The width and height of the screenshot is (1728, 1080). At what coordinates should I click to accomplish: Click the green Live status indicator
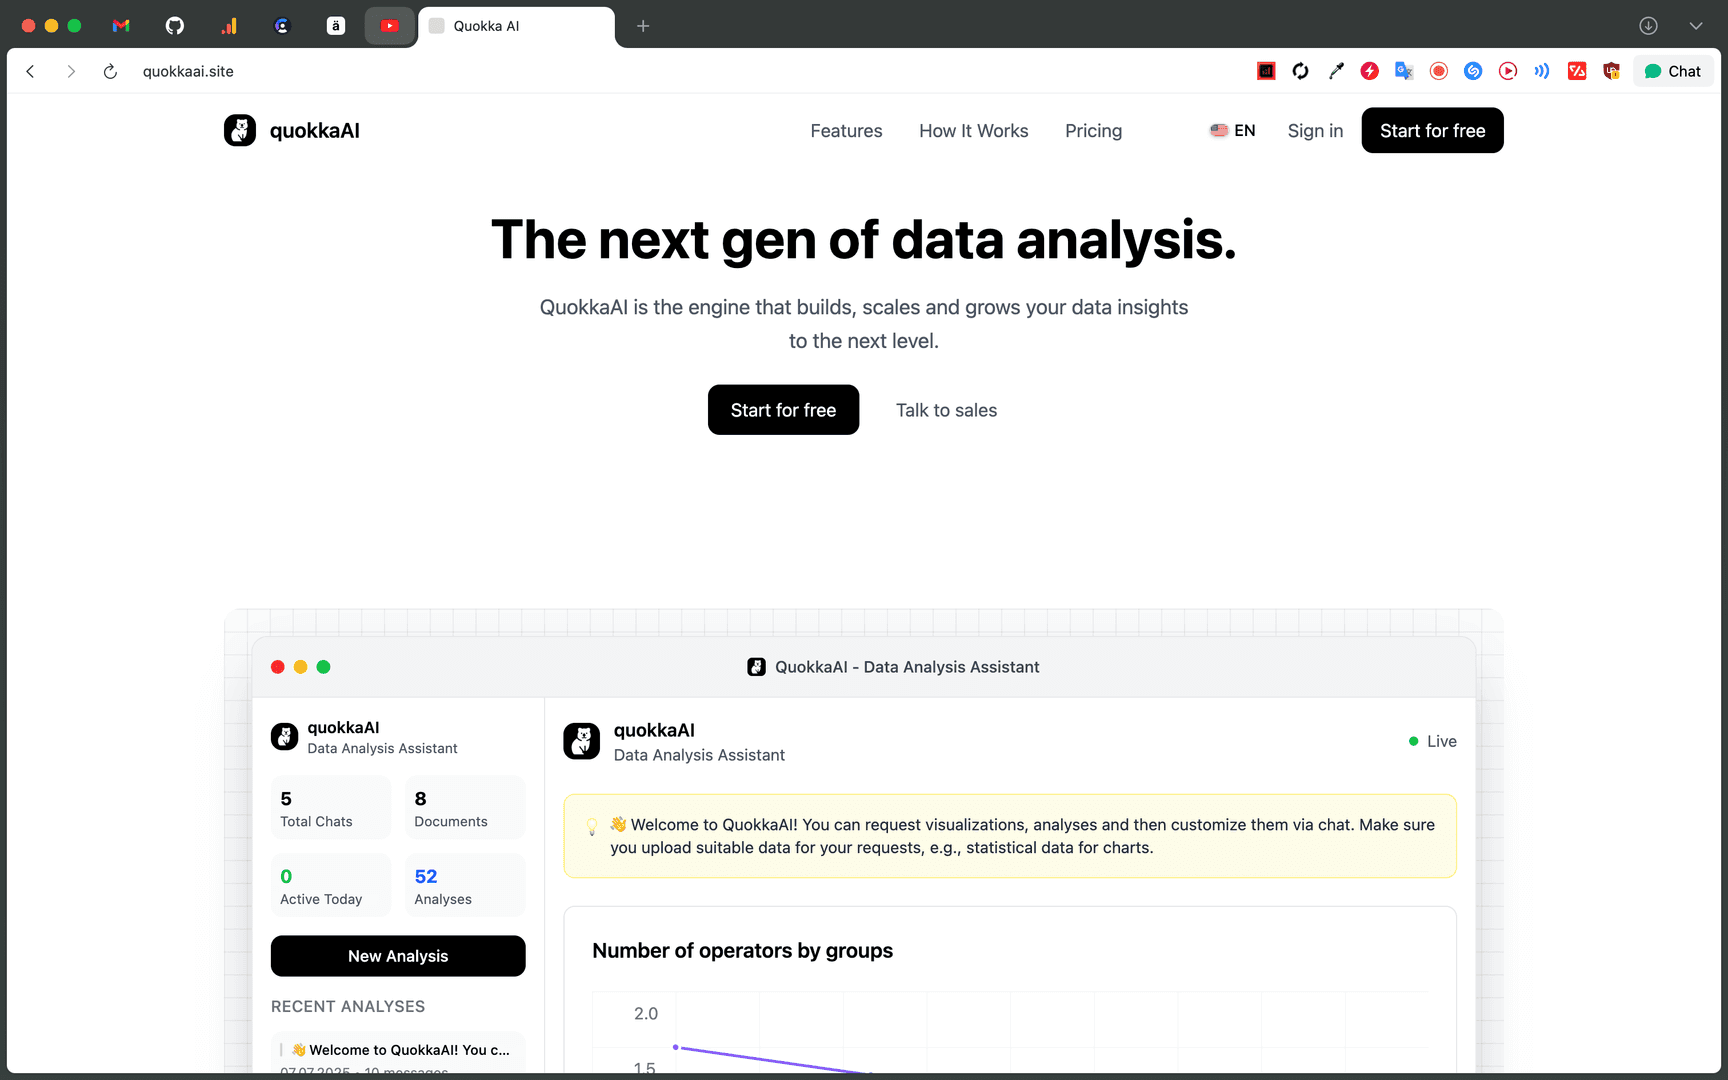[1432, 741]
